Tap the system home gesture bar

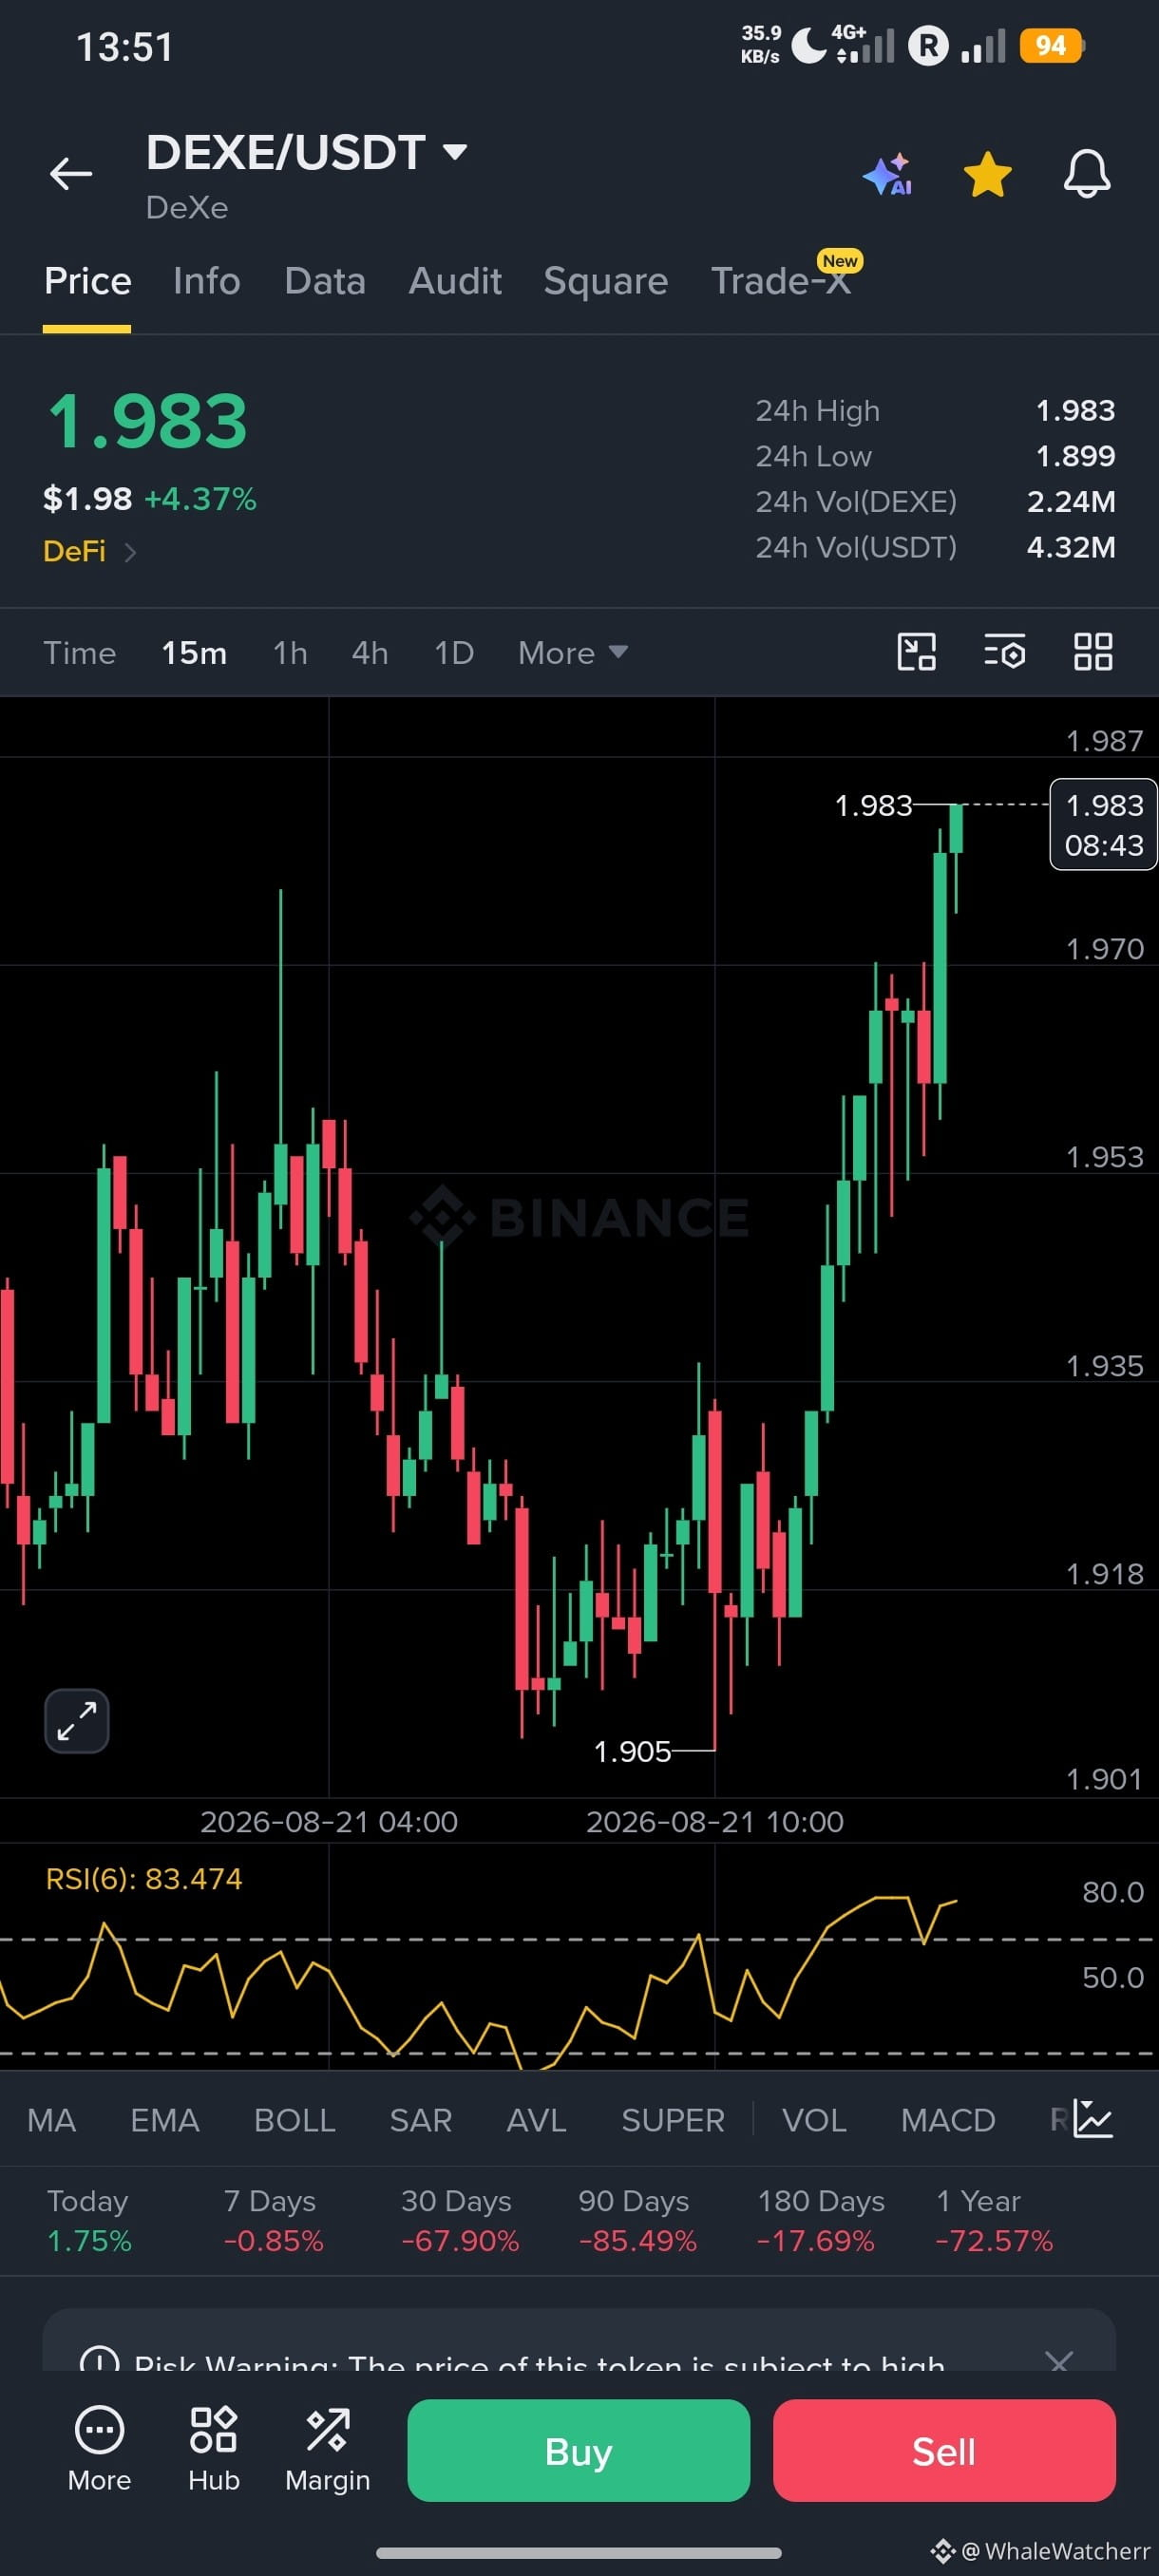point(579,2553)
